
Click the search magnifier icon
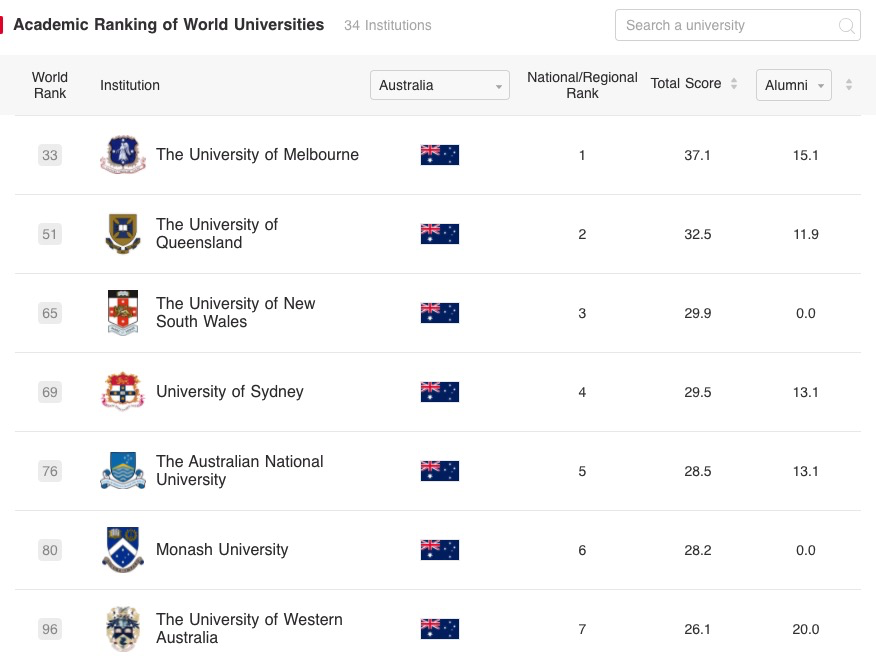847,26
